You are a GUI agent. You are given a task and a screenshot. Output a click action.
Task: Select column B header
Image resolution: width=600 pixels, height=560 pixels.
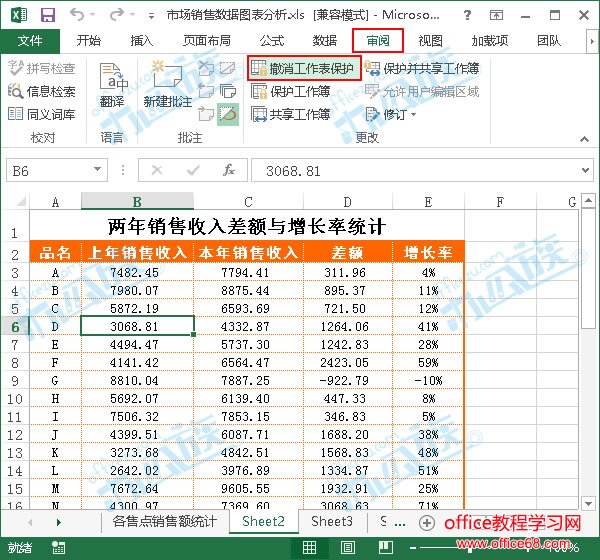(137, 201)
